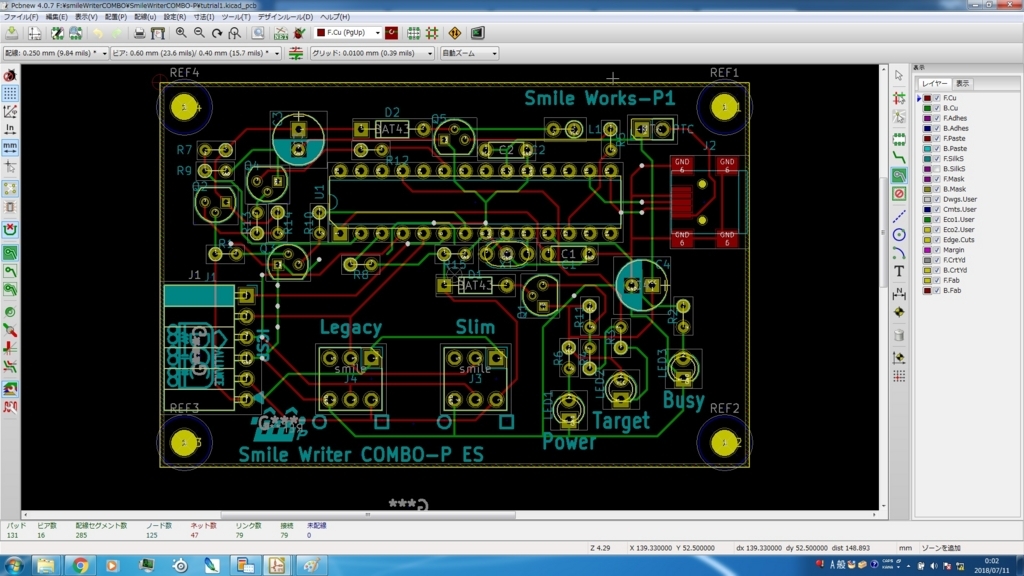Open the ファイル(F) menu
Image resolution: width=1024 pixels, height=576 pixels.
pyautogui.click(x=21, y=17)
